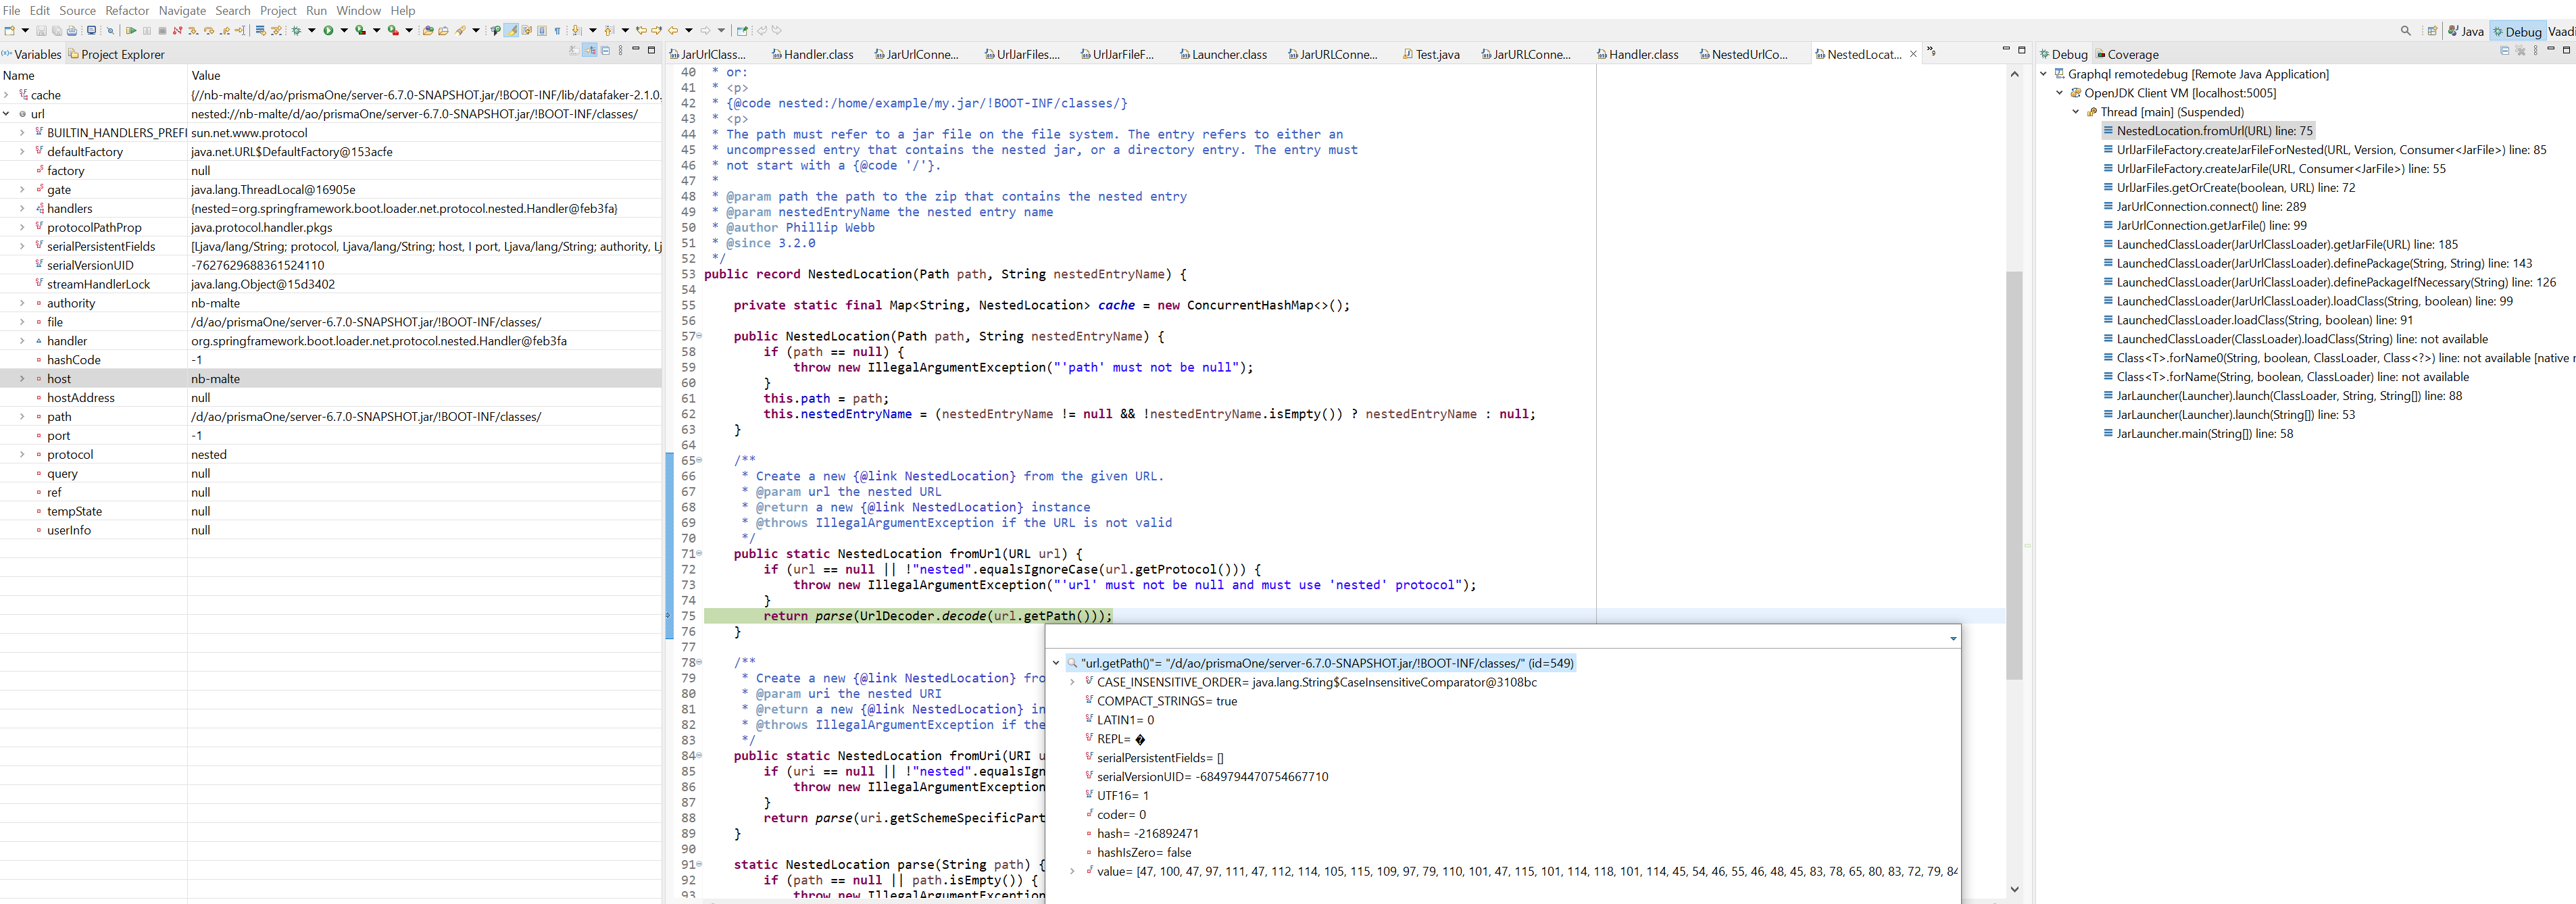Viewport: 2576px width, 904px height.
Task: Collapse the url variable node
Action: tap(7, 114)
